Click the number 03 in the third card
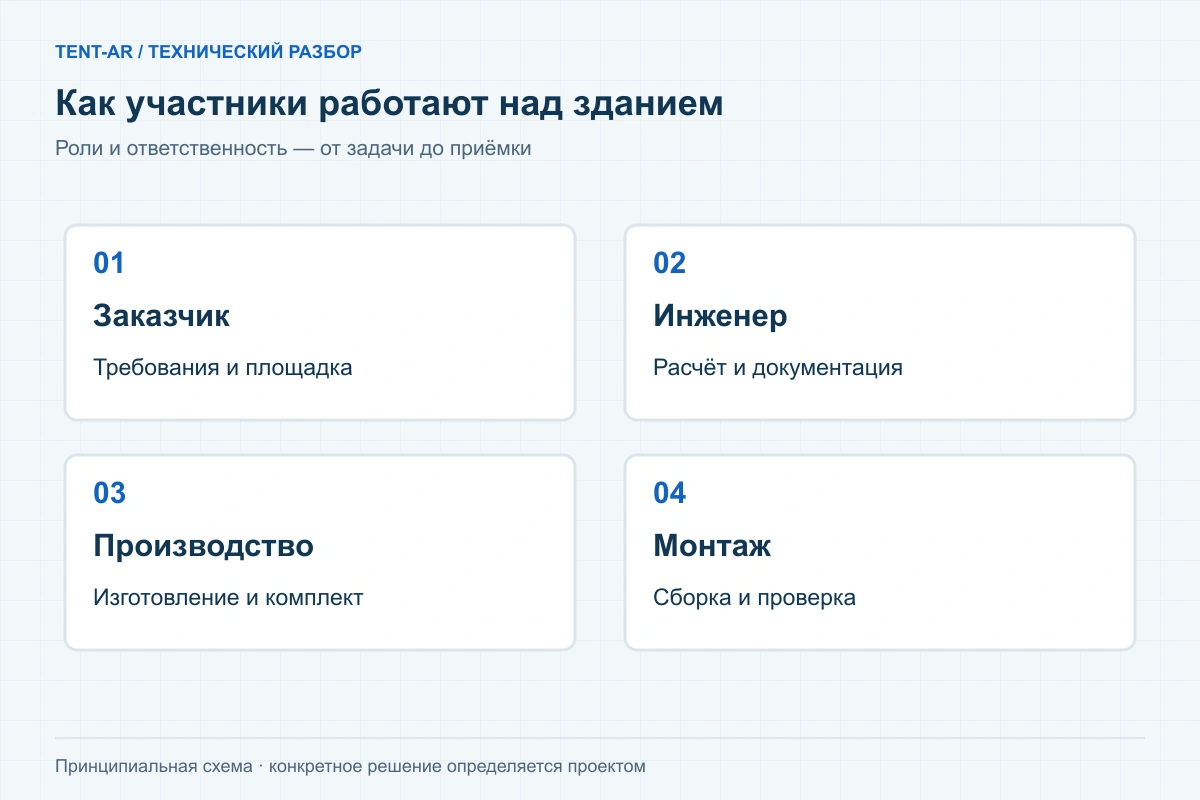 tap(109, 493)
